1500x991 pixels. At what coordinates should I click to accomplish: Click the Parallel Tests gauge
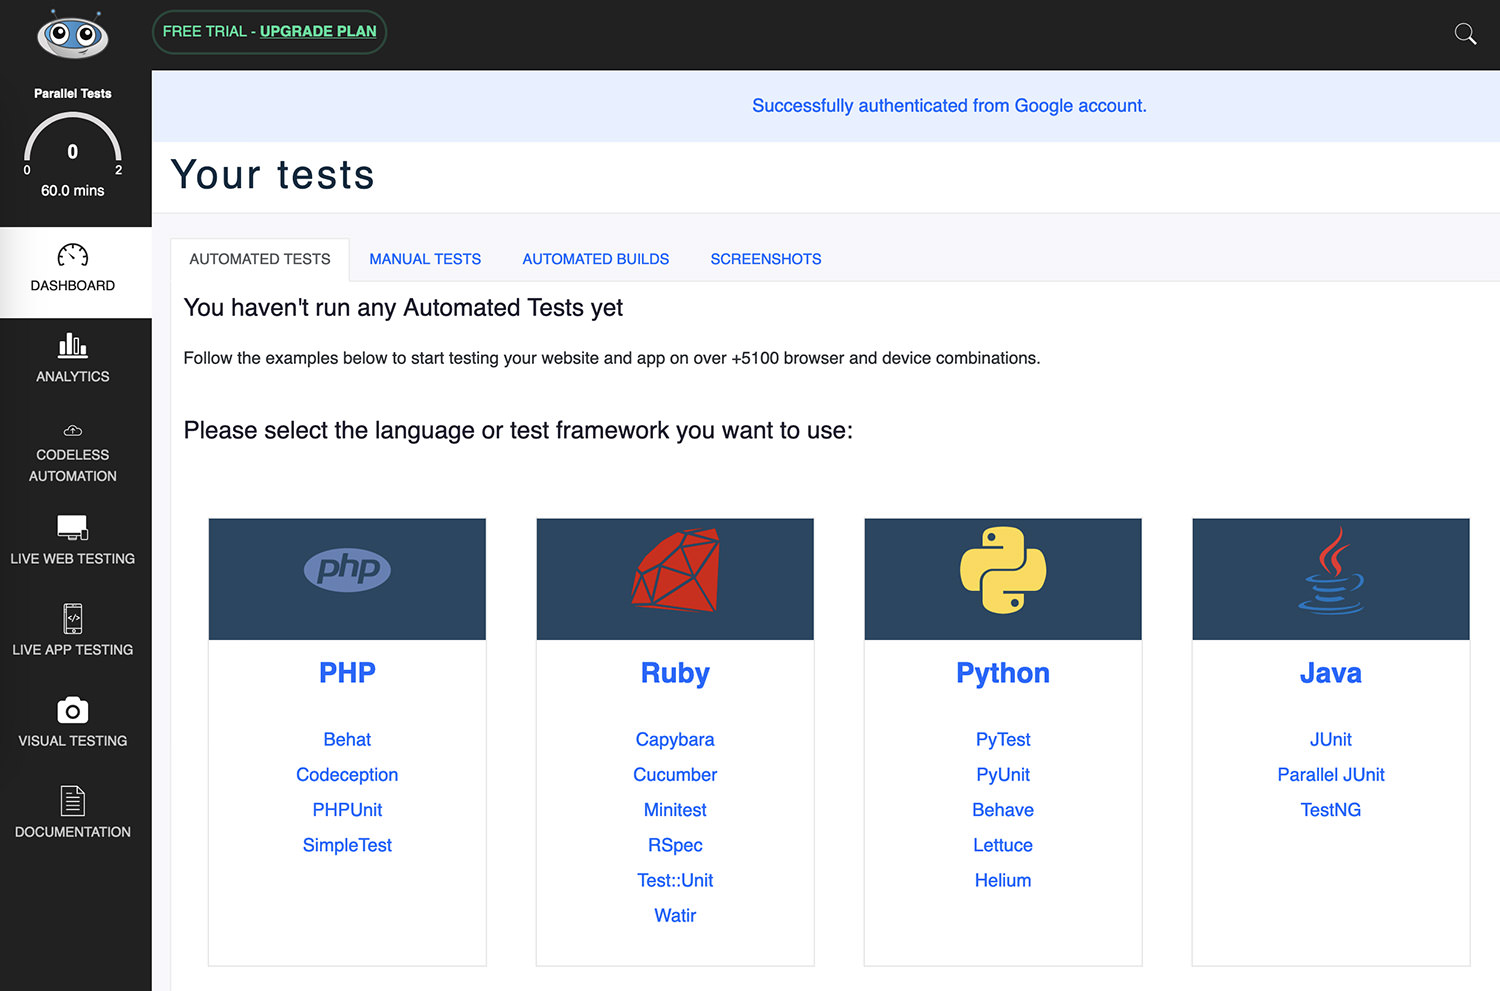pos(73,143)
